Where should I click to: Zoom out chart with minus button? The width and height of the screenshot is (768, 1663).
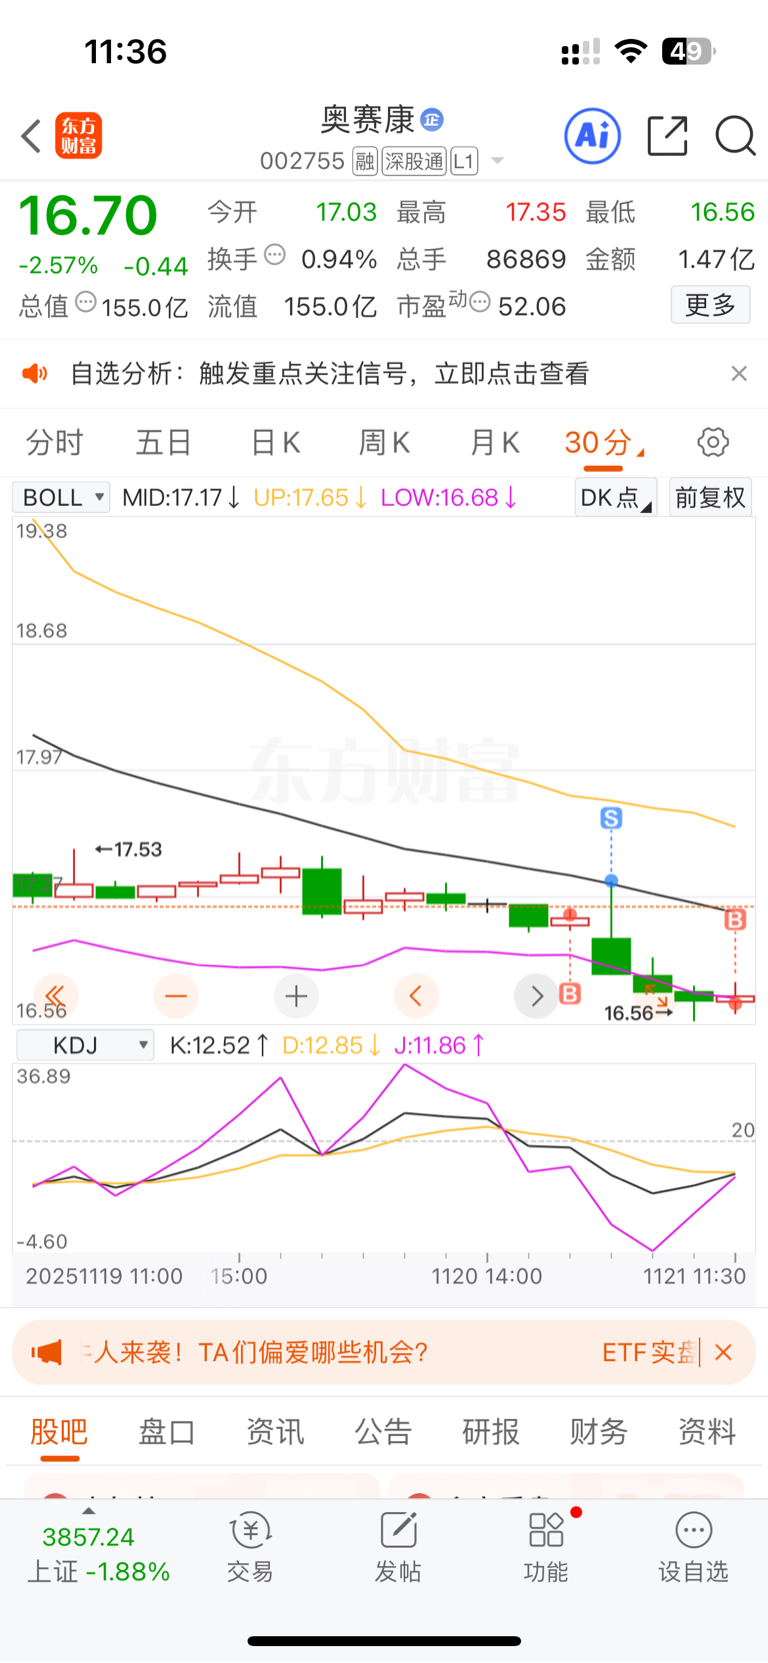(176, 995)
